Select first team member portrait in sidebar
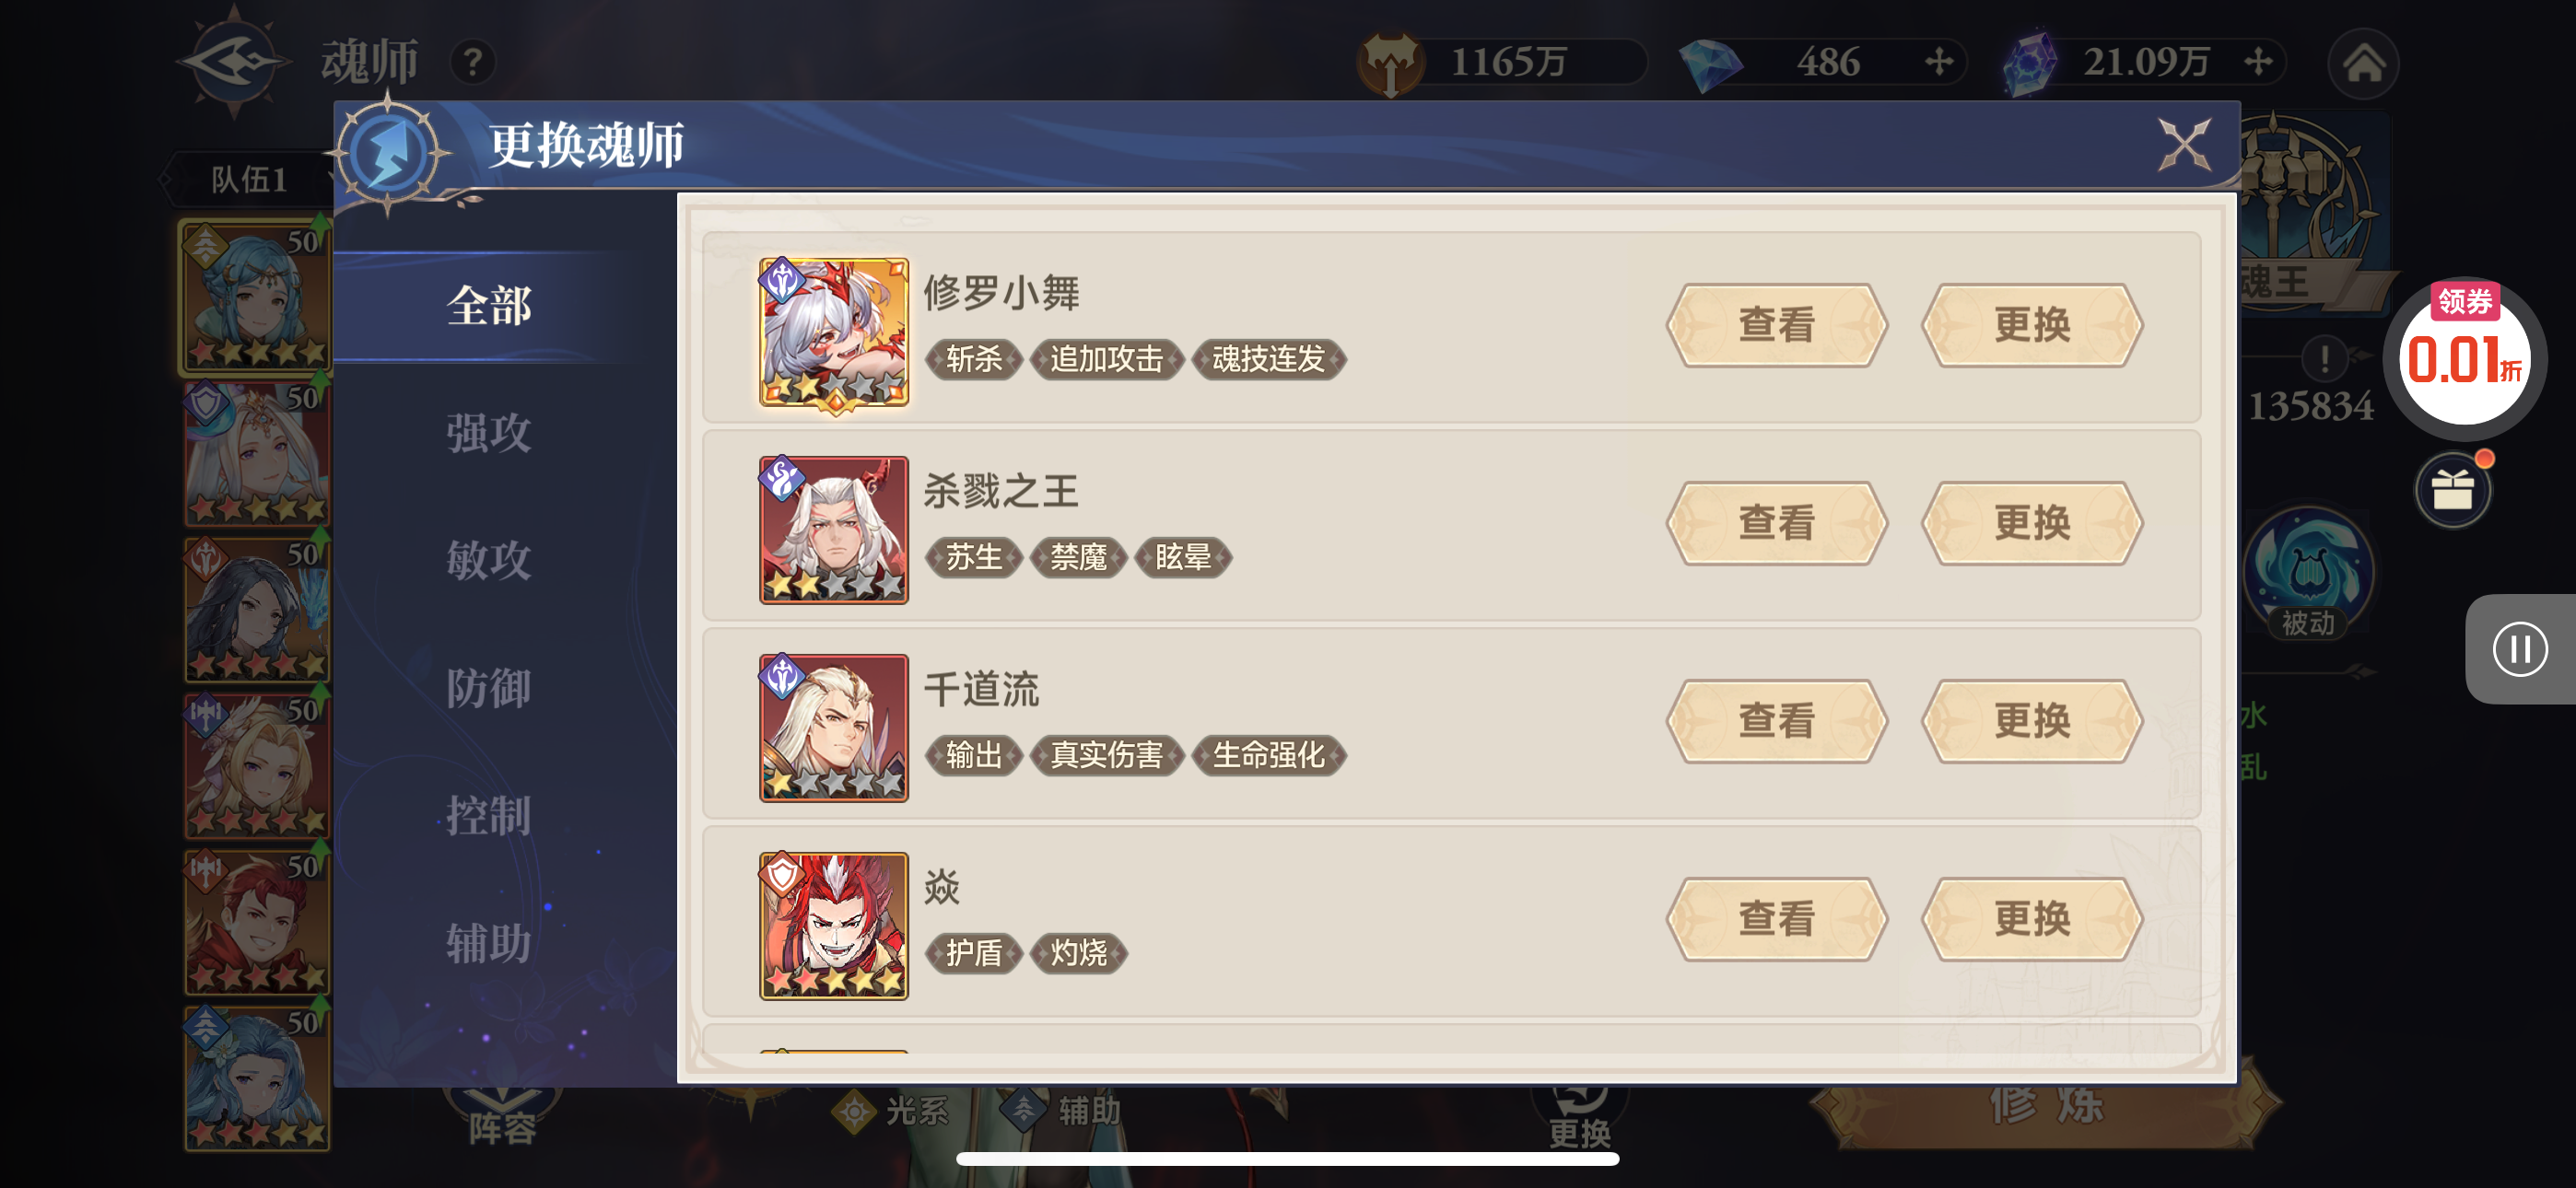 pos(256,296)
